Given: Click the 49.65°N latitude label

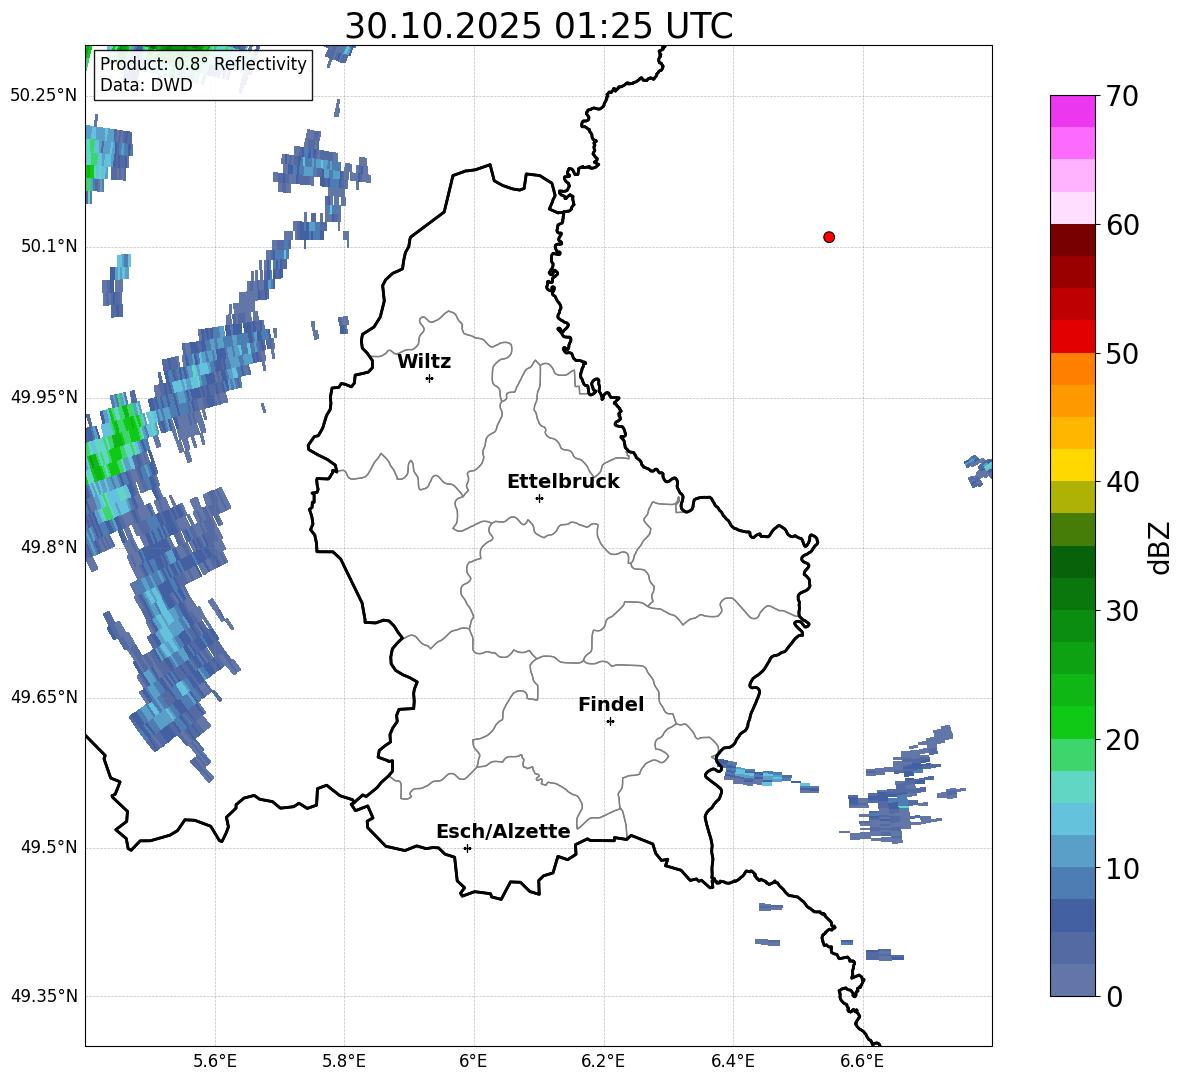Looking at the screenshot, I should point(44,696).
